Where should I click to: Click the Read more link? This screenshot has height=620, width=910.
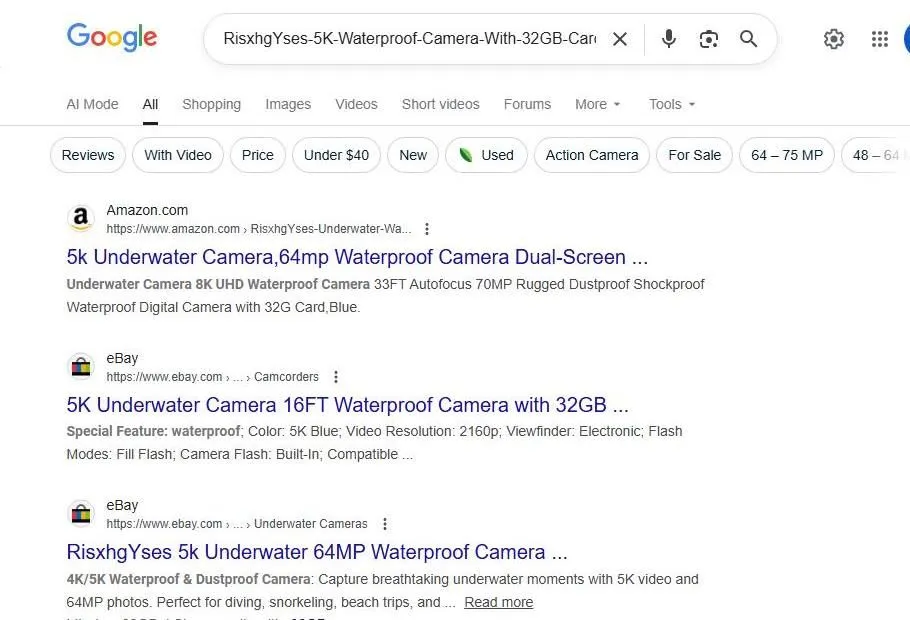[x=499, y=602]
